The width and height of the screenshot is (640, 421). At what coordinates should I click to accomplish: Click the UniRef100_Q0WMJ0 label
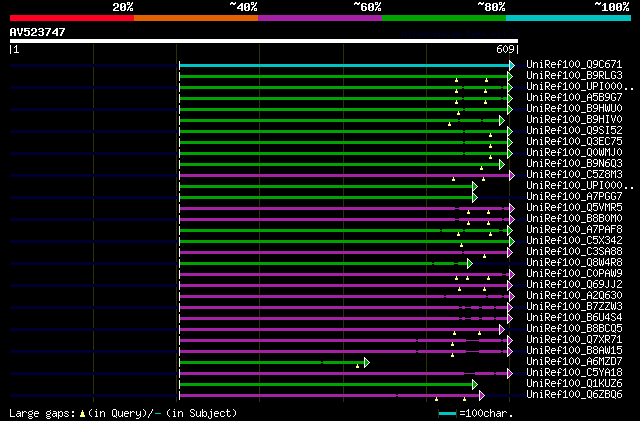tap(574, 153)
